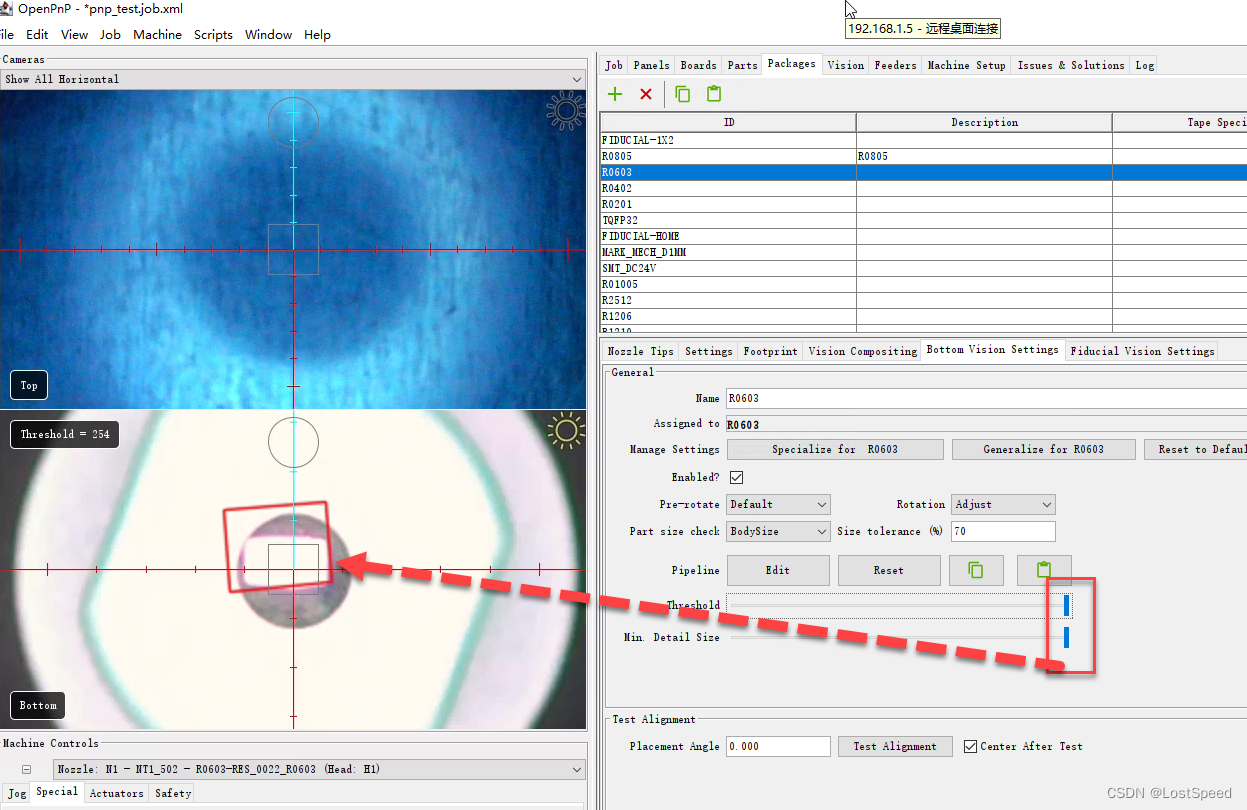Click the Name input field

(986, 398)
